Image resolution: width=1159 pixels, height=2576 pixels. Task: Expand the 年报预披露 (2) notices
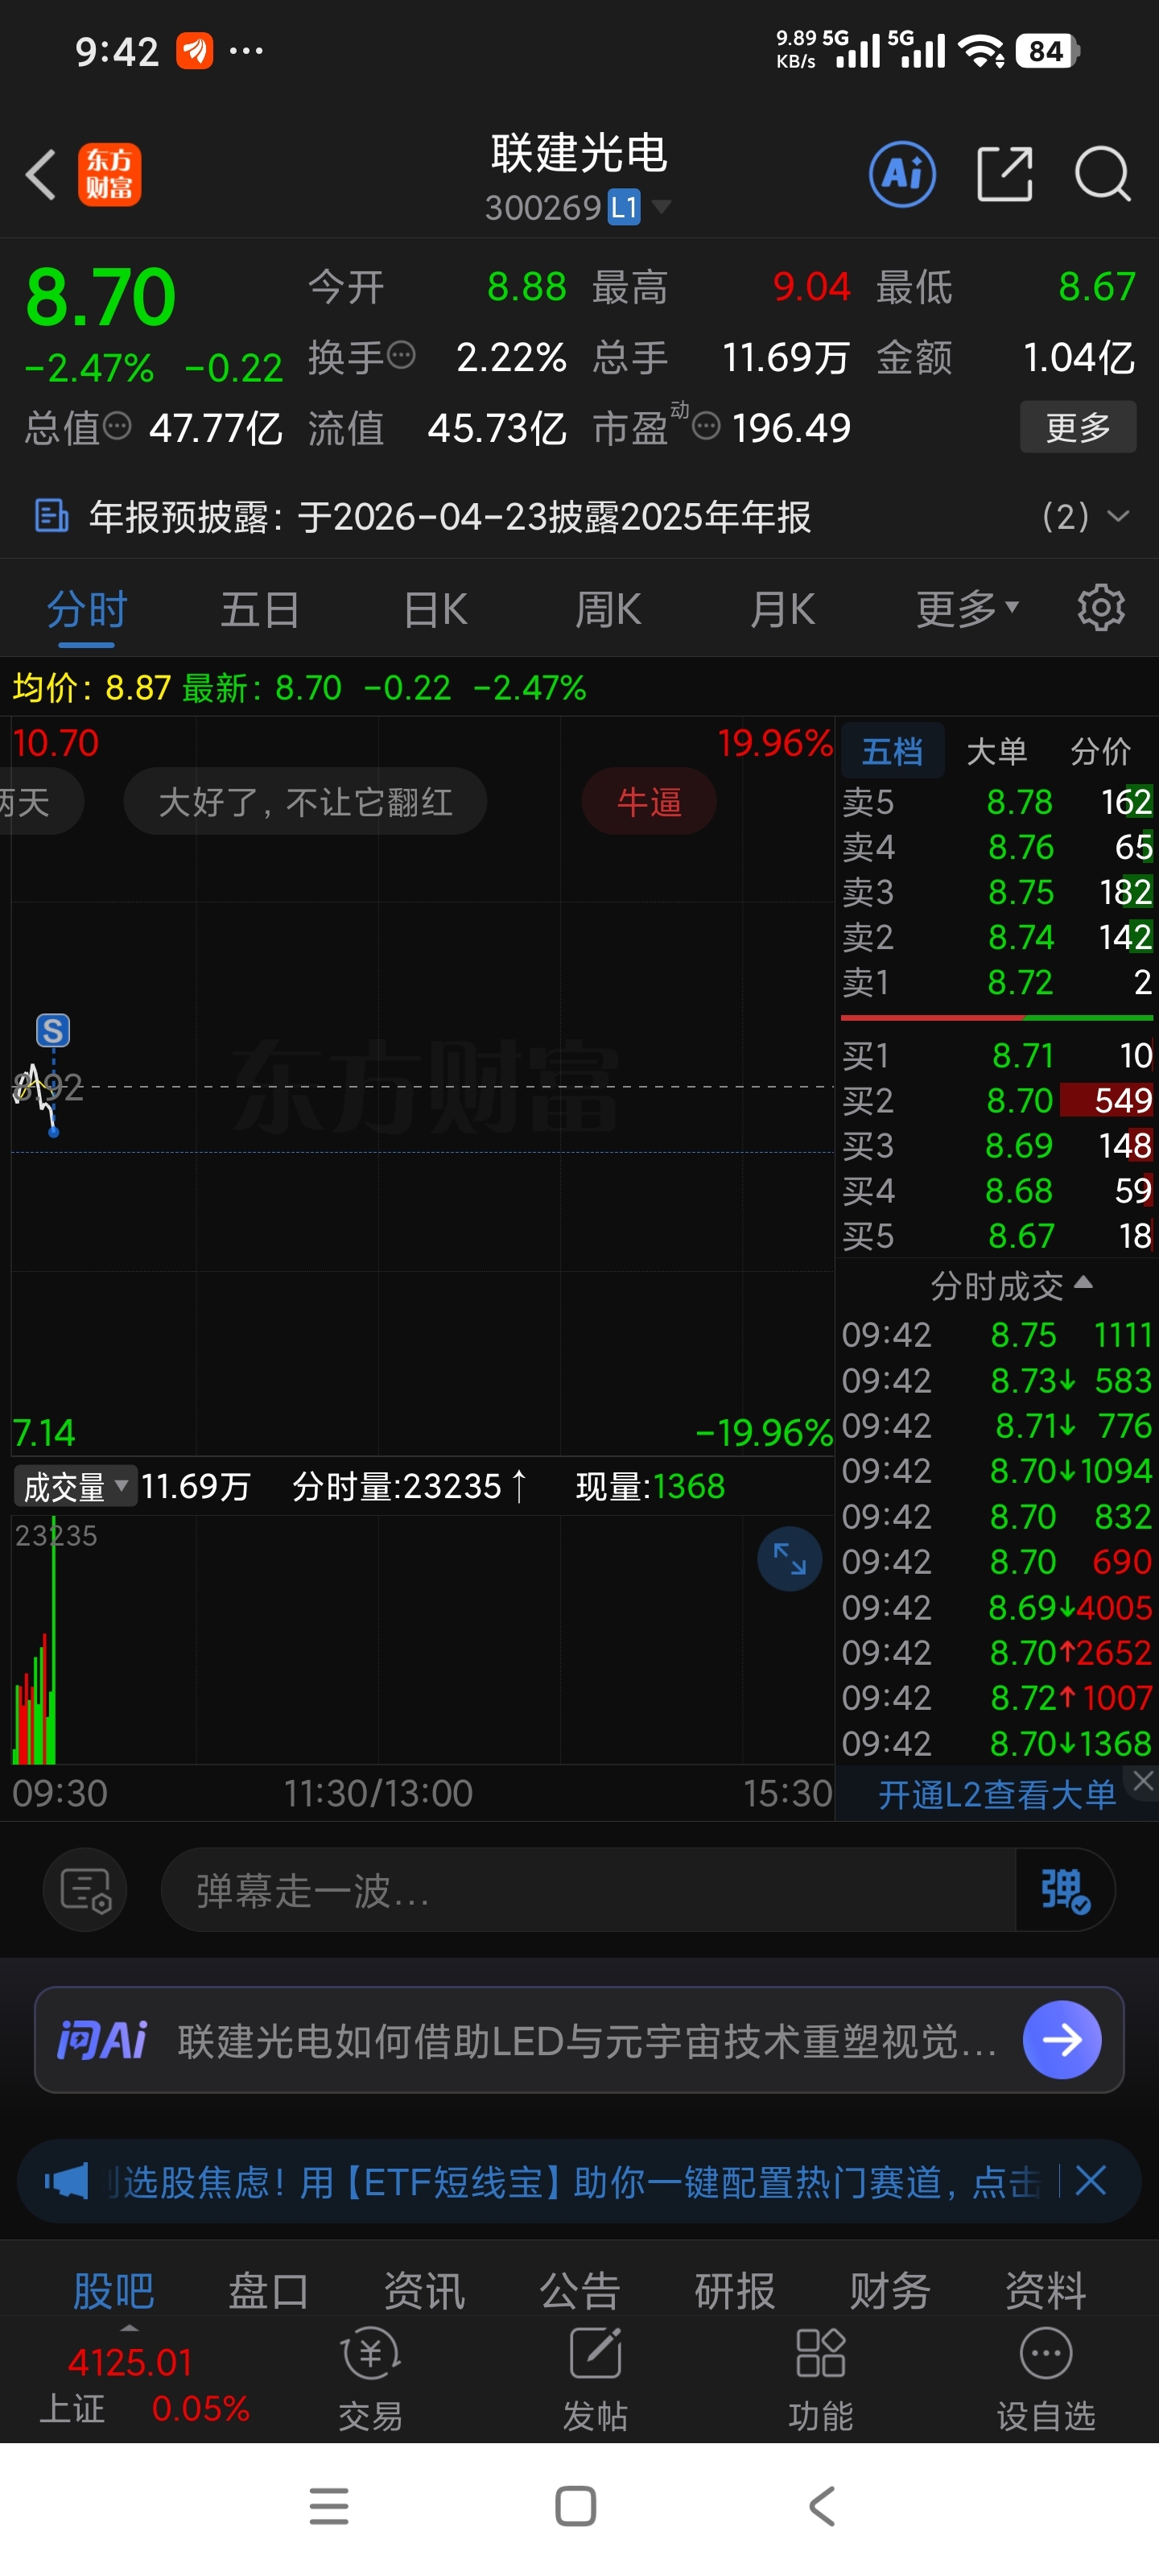click(1086, 516)
